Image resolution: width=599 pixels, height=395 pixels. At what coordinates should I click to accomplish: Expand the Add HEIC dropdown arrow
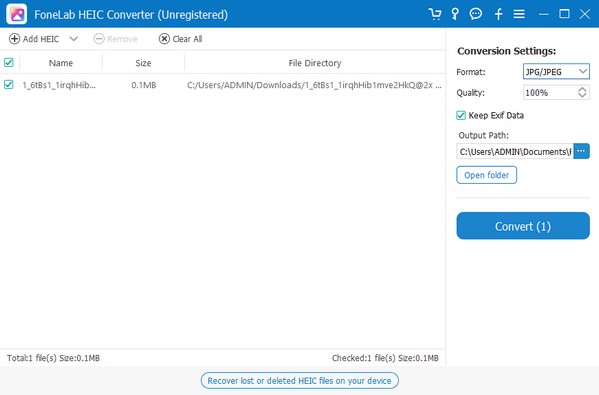pos(74,39)
